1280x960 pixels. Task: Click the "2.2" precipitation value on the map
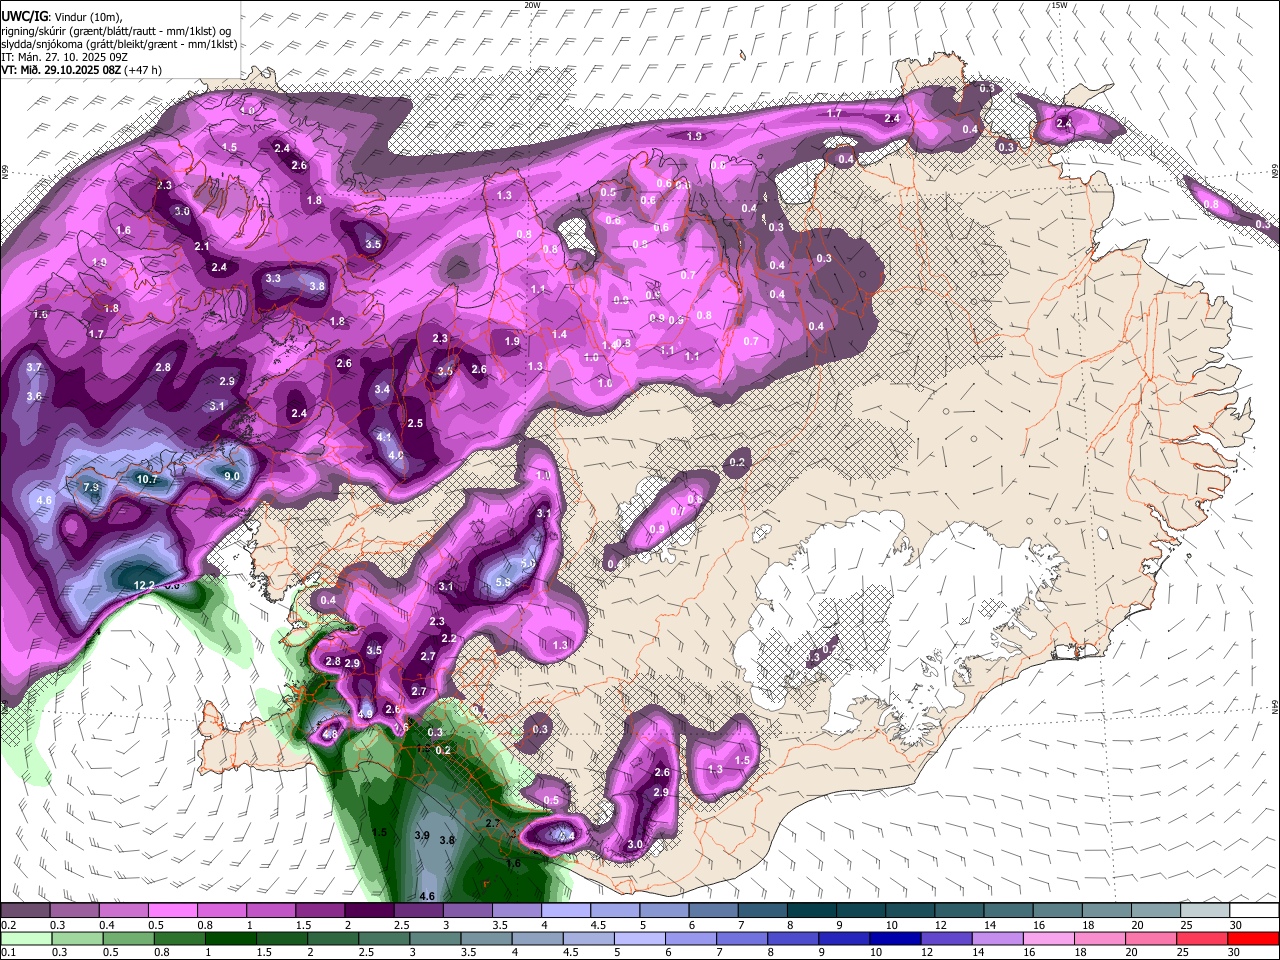[449, 638]
